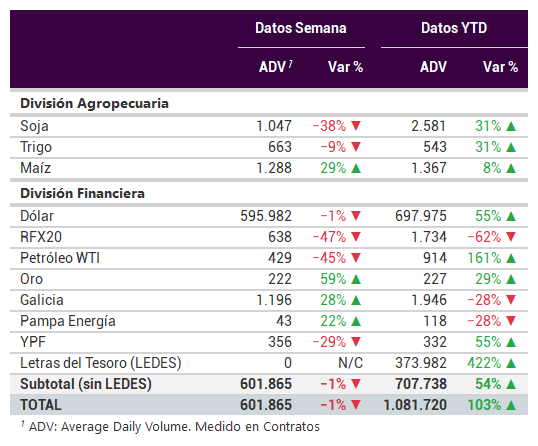This screenshot has height=446, width=538.
Task: Select the Datos Semana column header
Action: (x=301, y=28)
